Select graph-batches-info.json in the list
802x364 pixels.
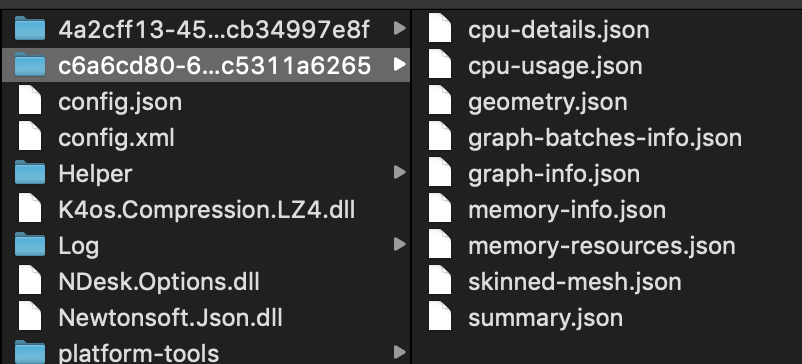tap(605, 138)
